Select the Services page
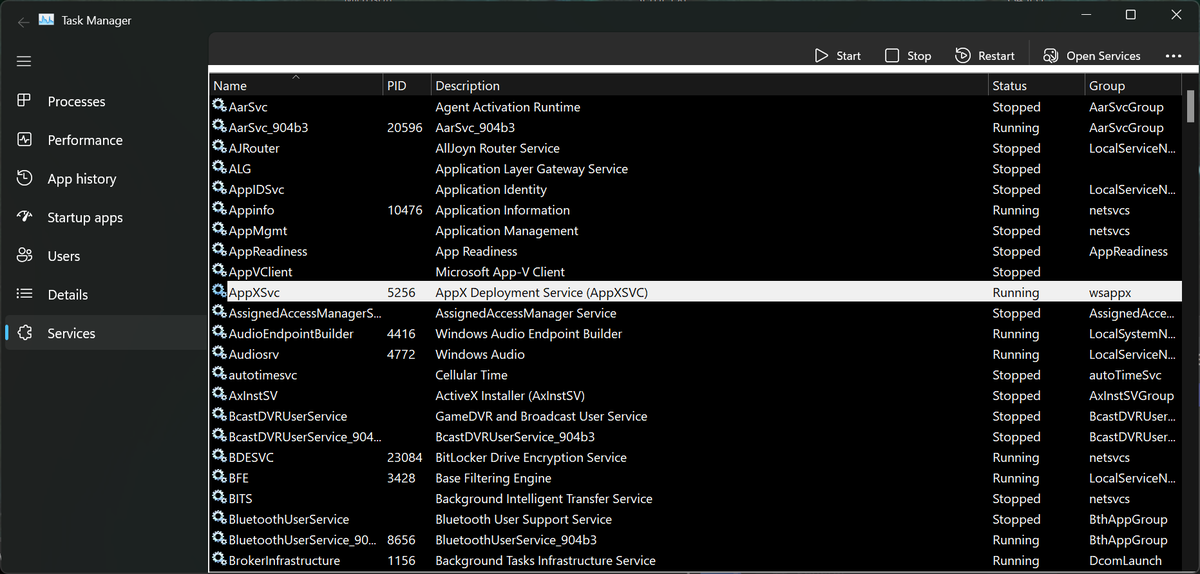This screenshot has height=574, width=1200. click(x=104, y=333)
